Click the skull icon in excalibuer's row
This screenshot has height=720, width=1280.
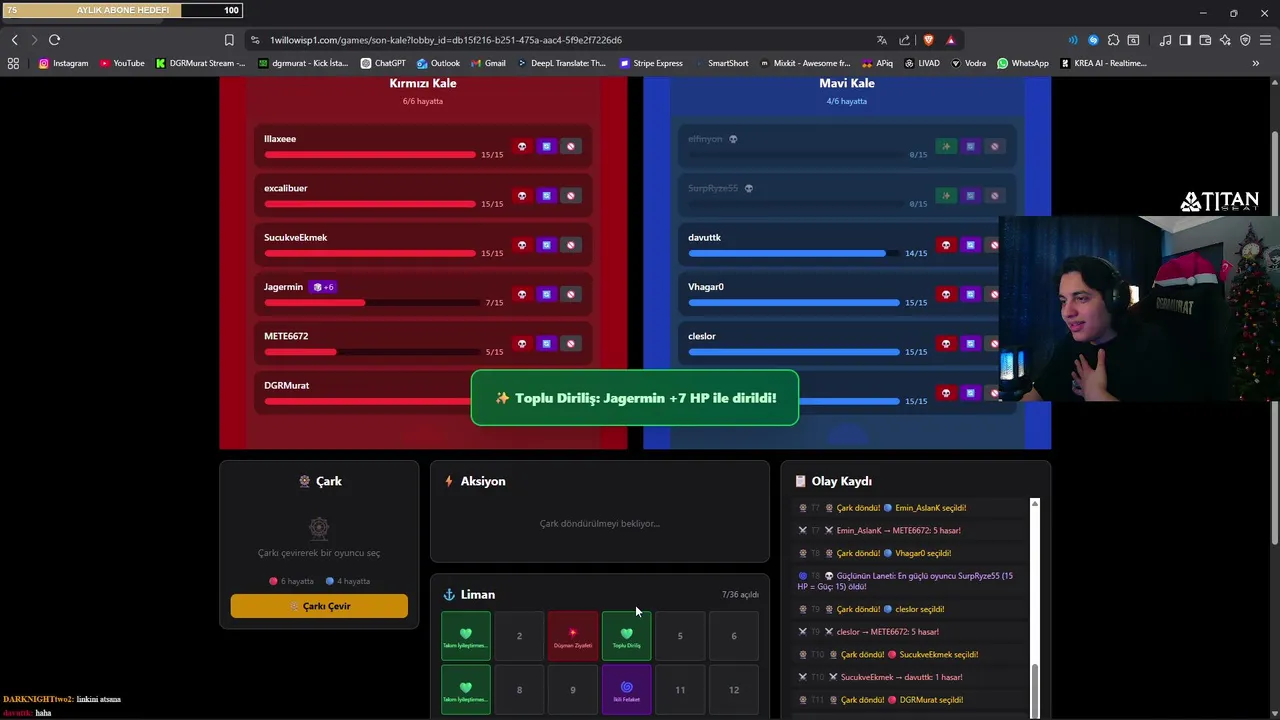pos(521,195)
